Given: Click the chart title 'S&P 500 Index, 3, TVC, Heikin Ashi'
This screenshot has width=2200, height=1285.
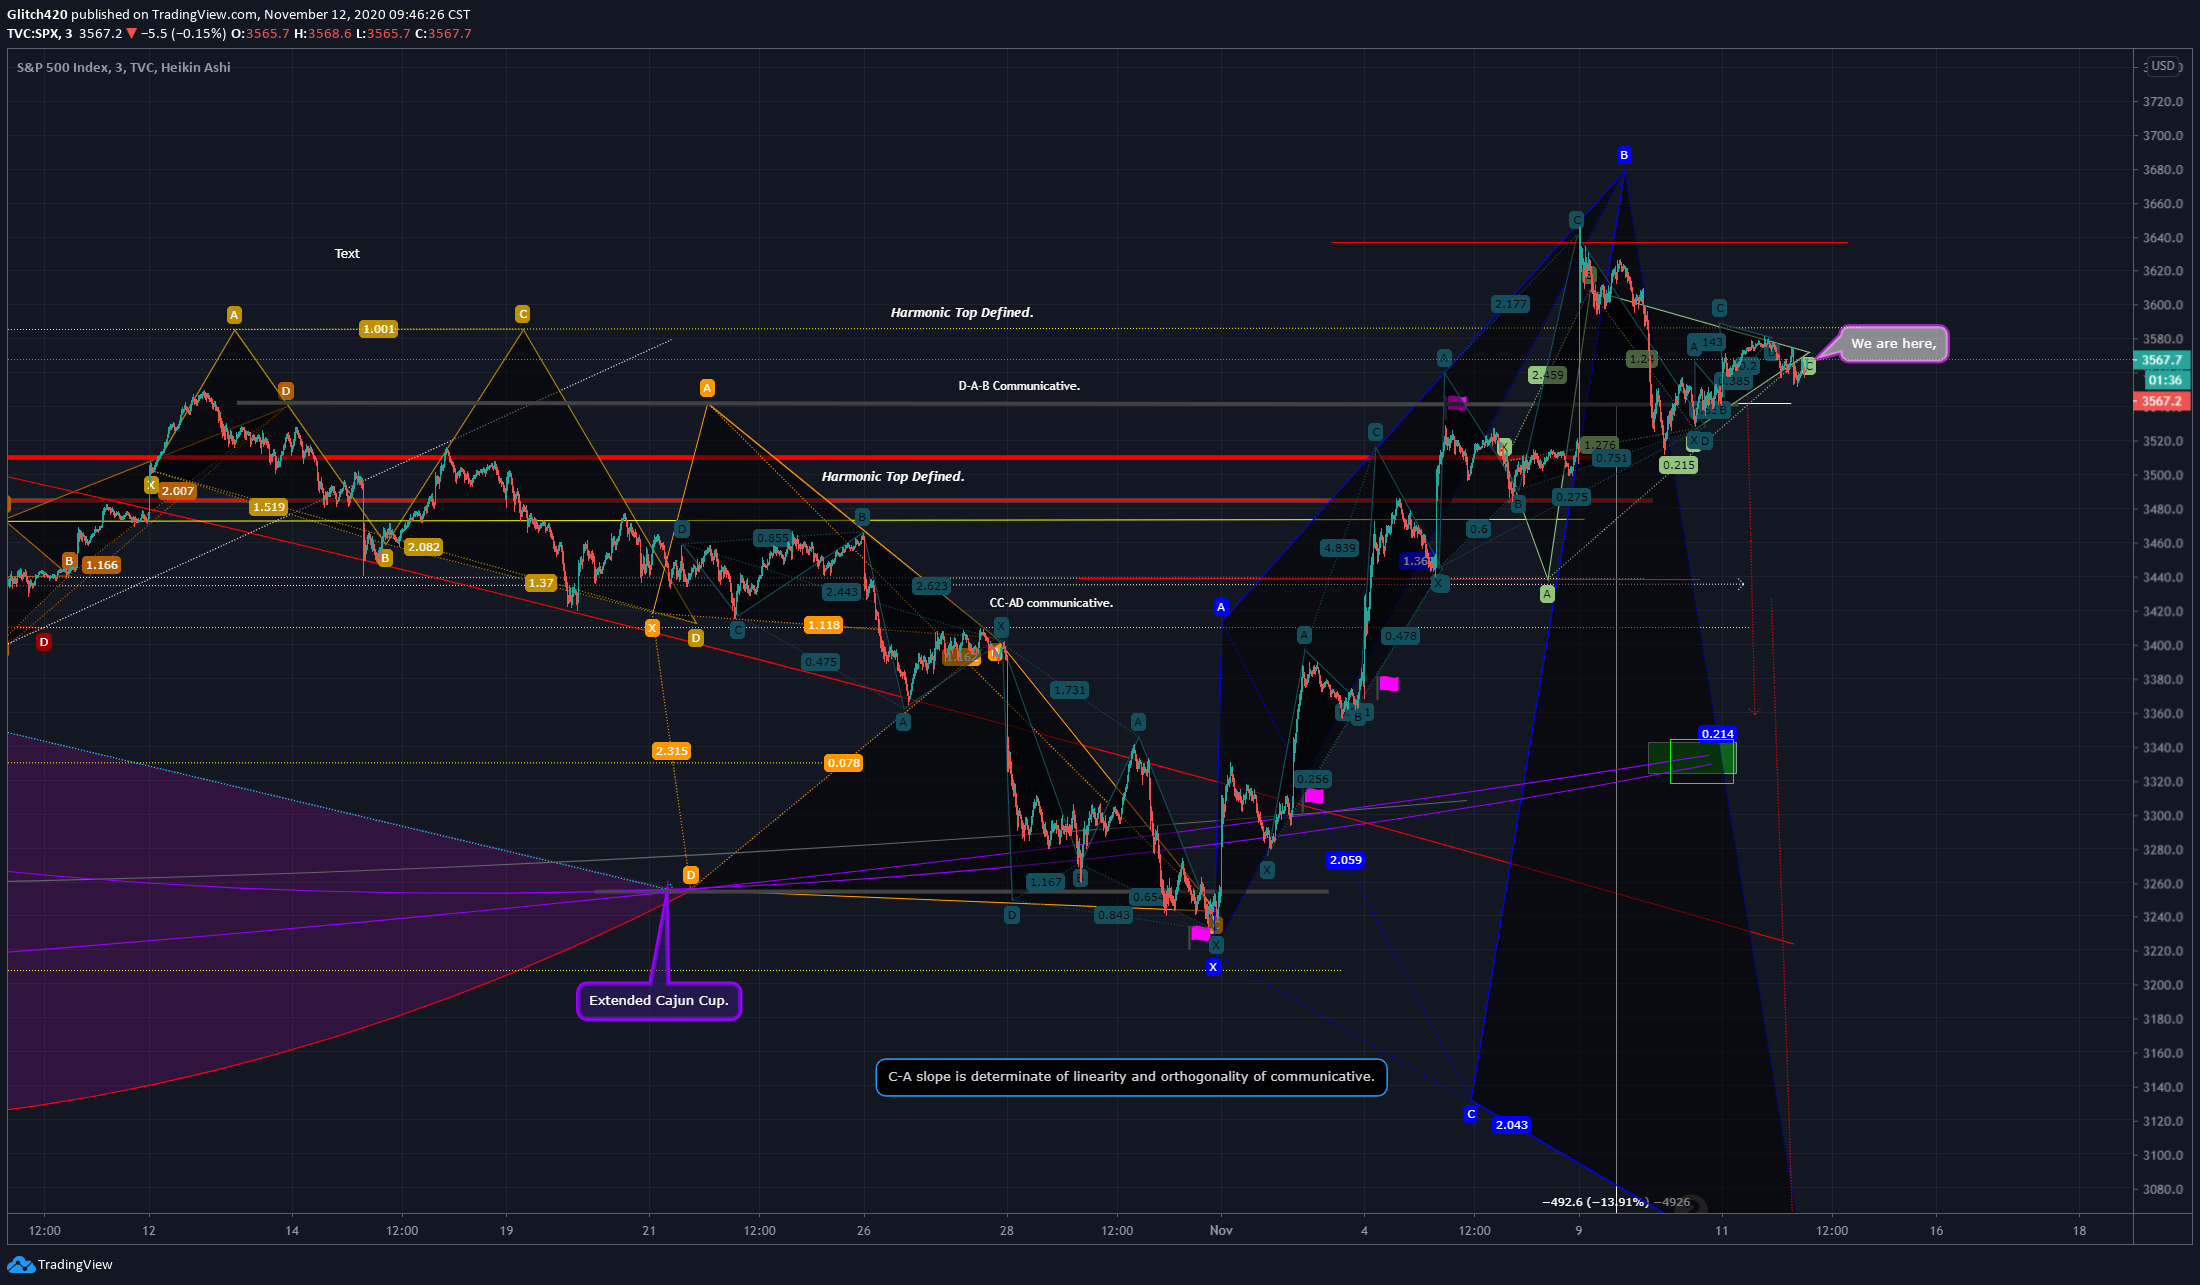Looking at the screenshot, I should pos(124,68).
